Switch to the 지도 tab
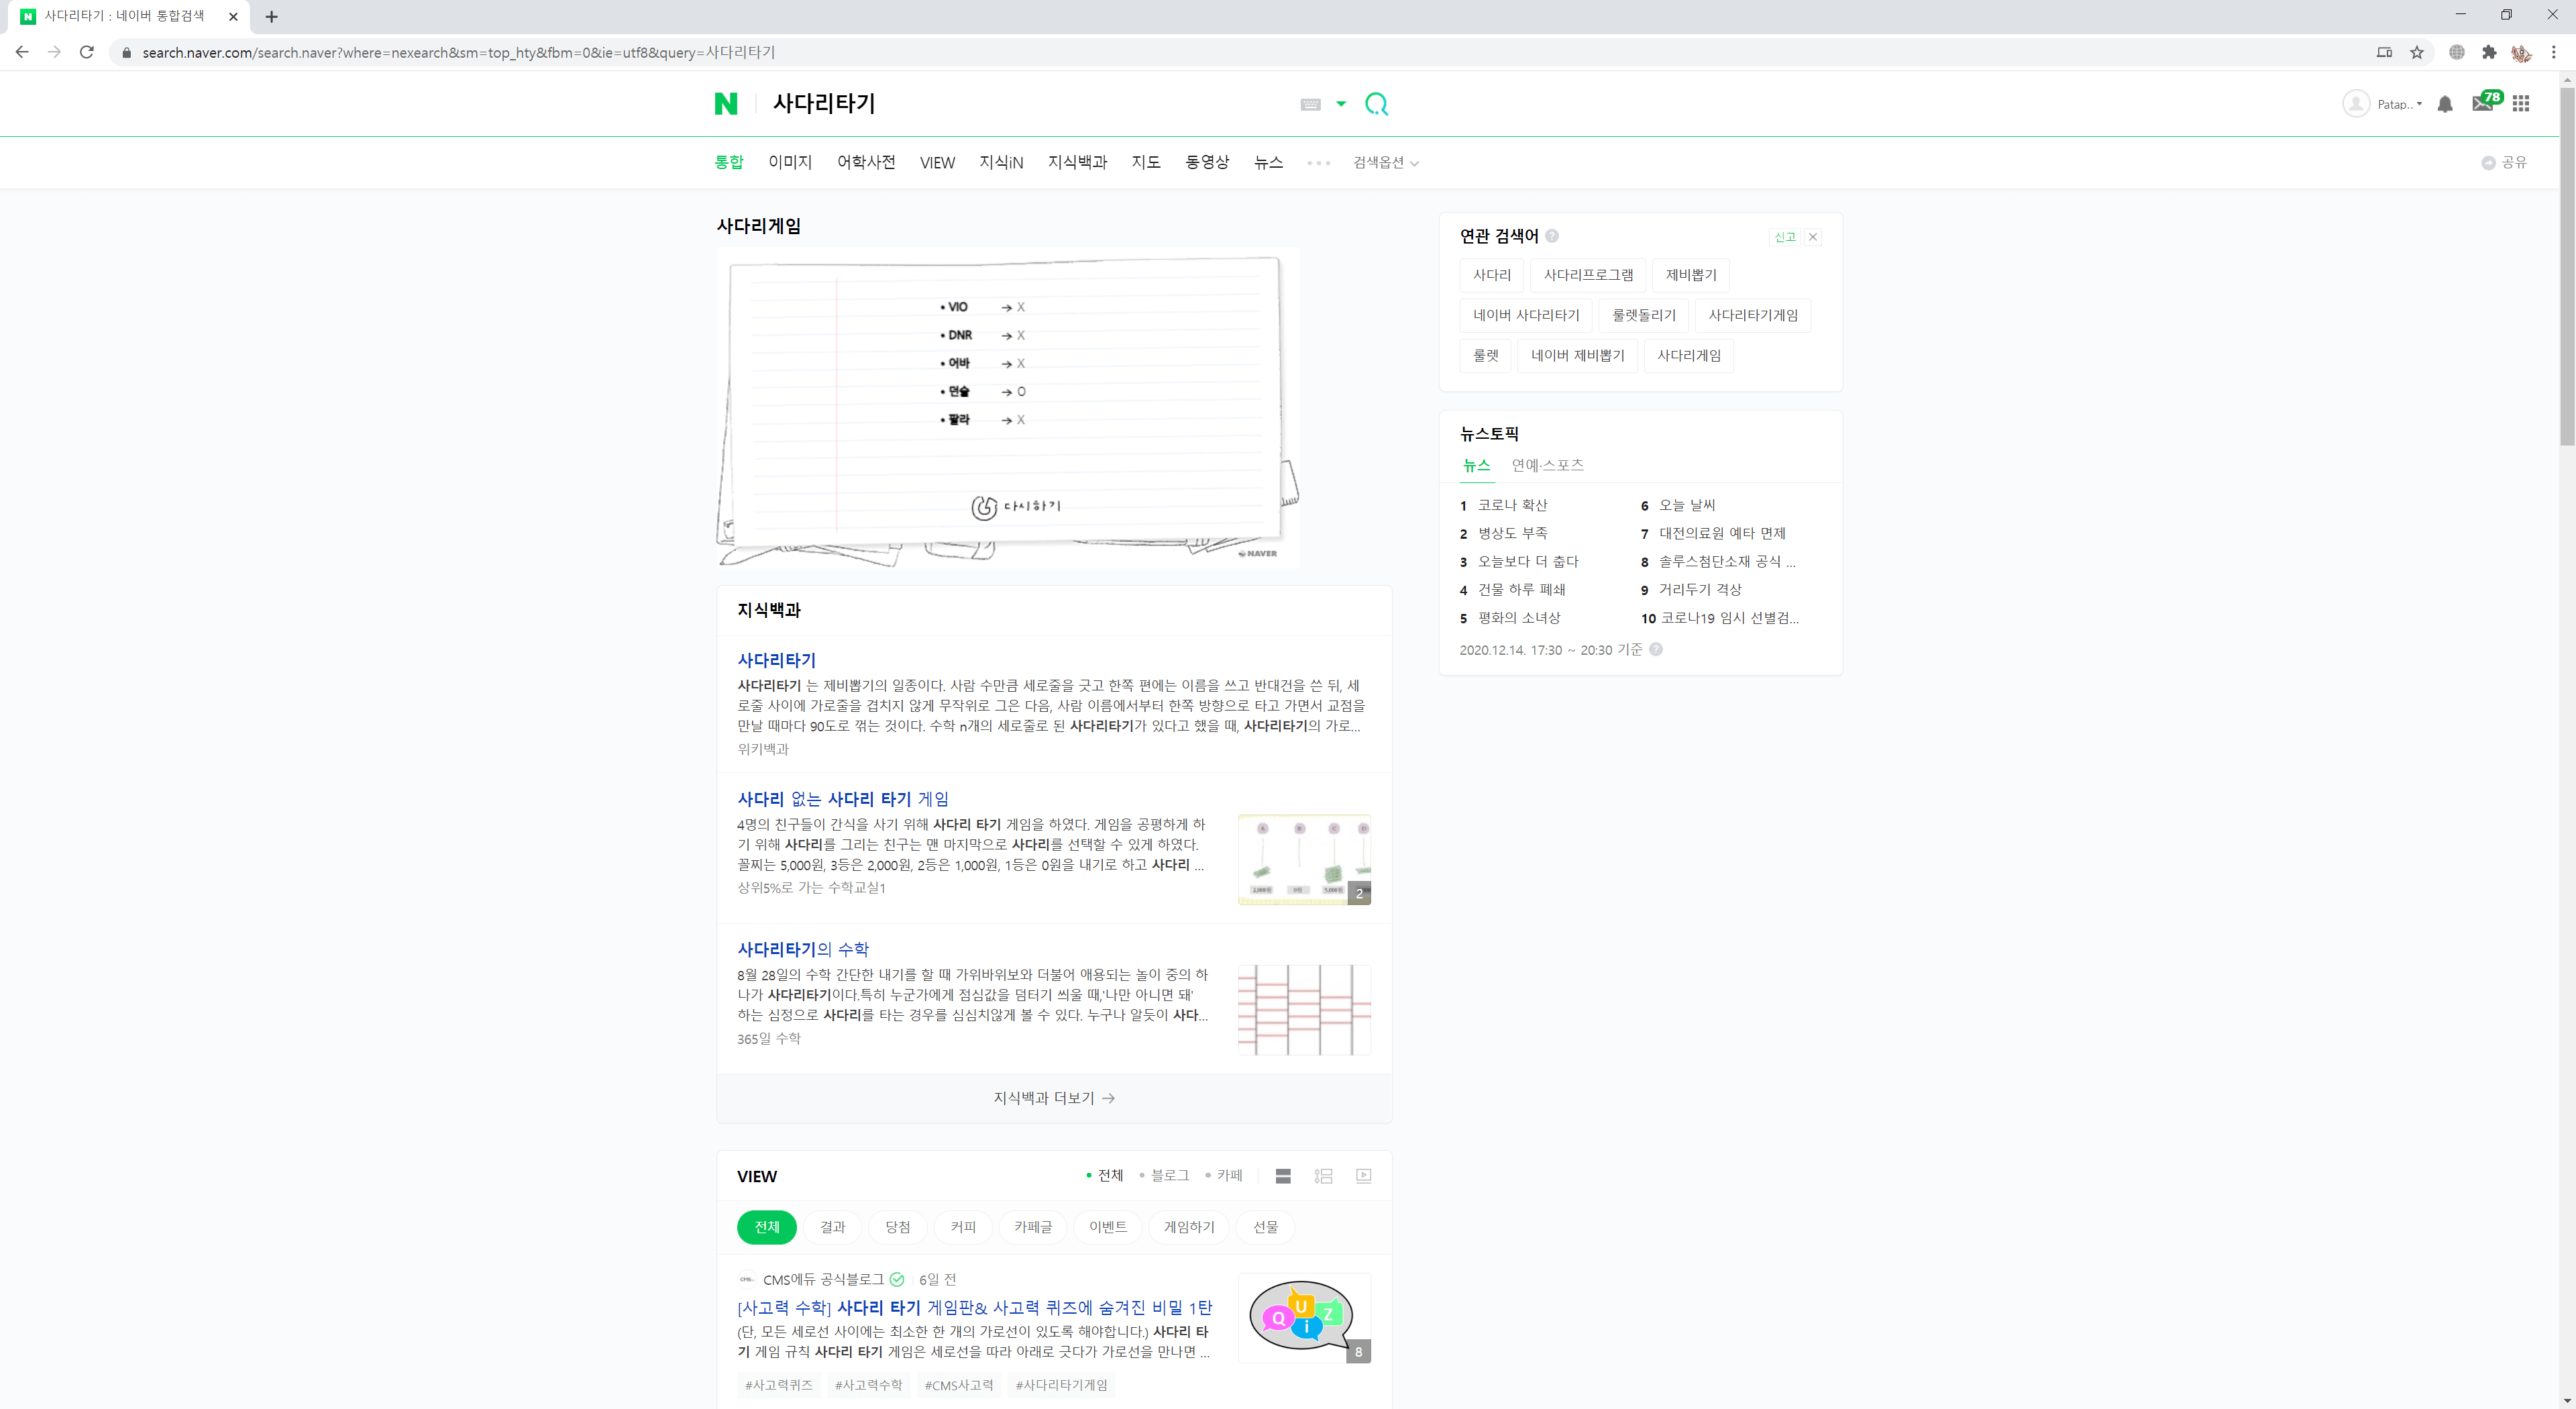The height and width of the screenshot is (1409, 2576). click(1146, 162)
